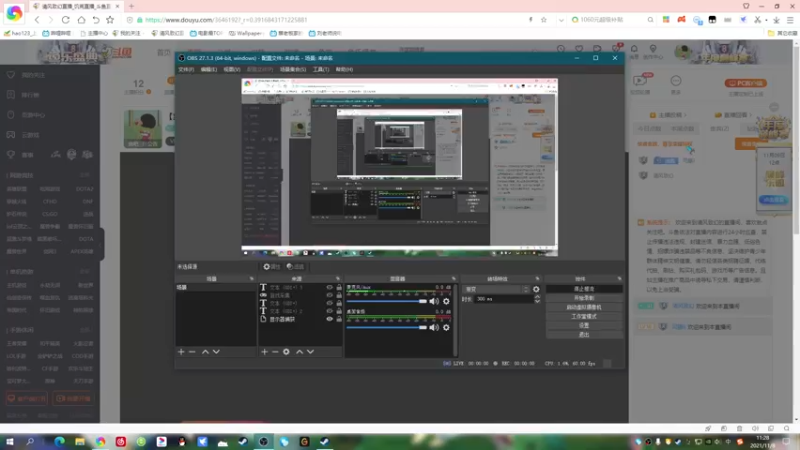Pop out the Scenes dock header icon
Image resolution: width=800 pixels, height=450 pixels.
(x=252, y=279)
